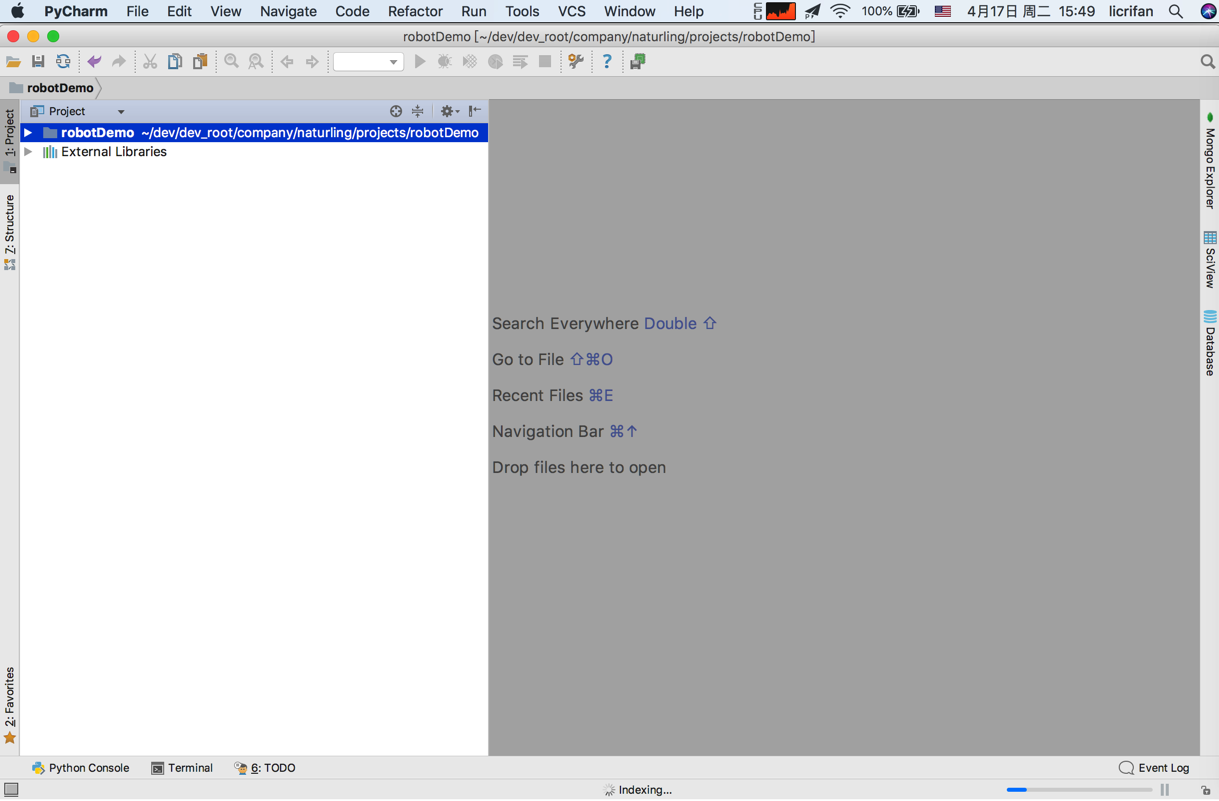
Task: Open the 6: TODO tool window
Action: (265, 768)
